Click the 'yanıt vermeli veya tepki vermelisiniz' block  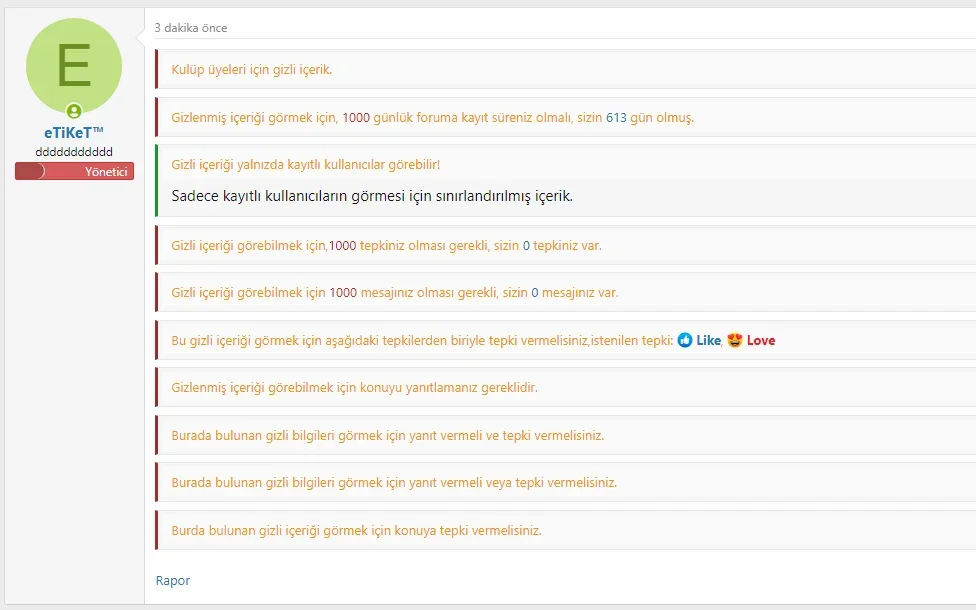[x=394, y=482]
